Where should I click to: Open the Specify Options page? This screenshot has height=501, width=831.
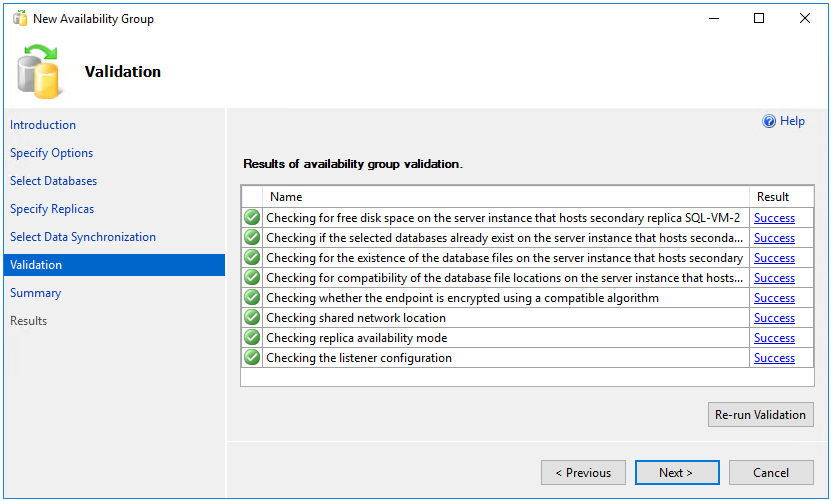(52, 153)
